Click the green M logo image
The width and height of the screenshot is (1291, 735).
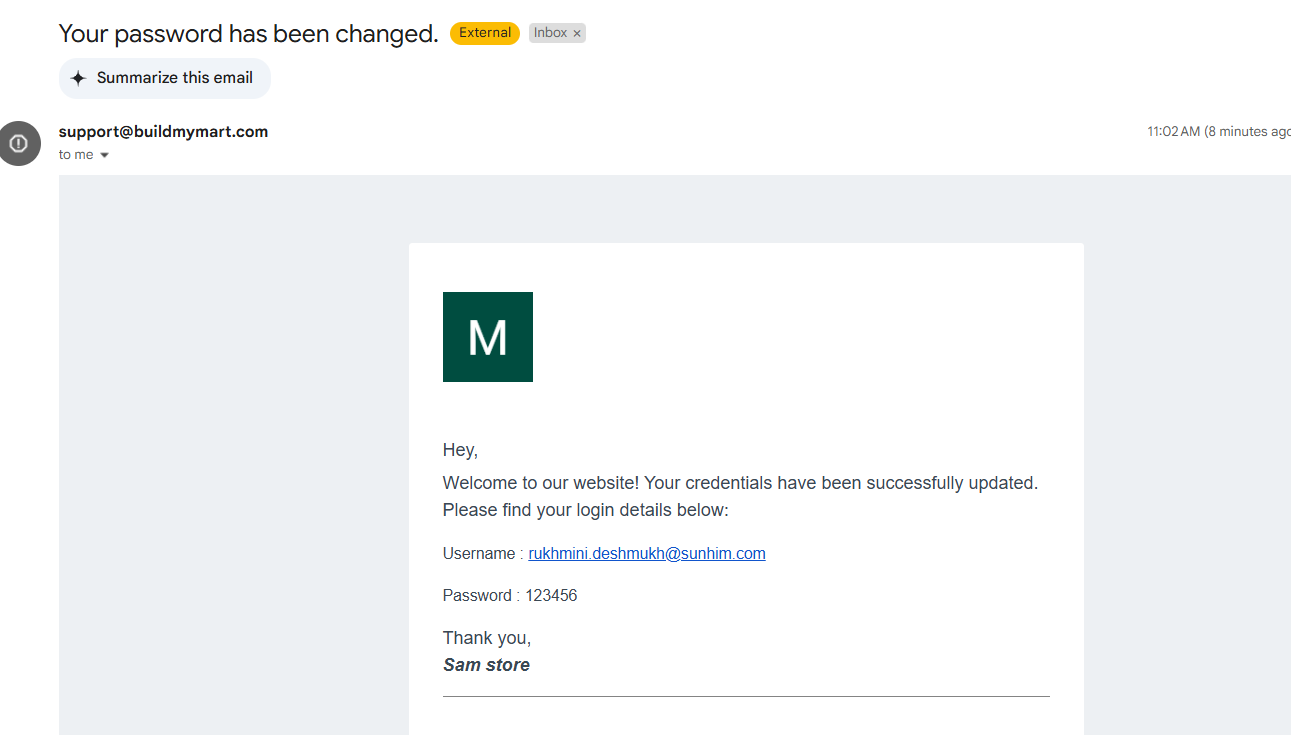pos(488,337)
